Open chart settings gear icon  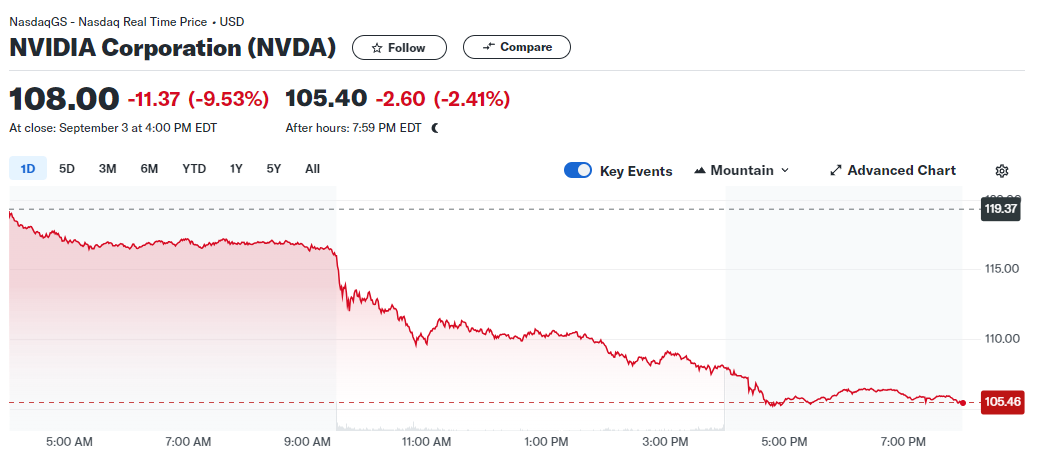point(1002,171)
